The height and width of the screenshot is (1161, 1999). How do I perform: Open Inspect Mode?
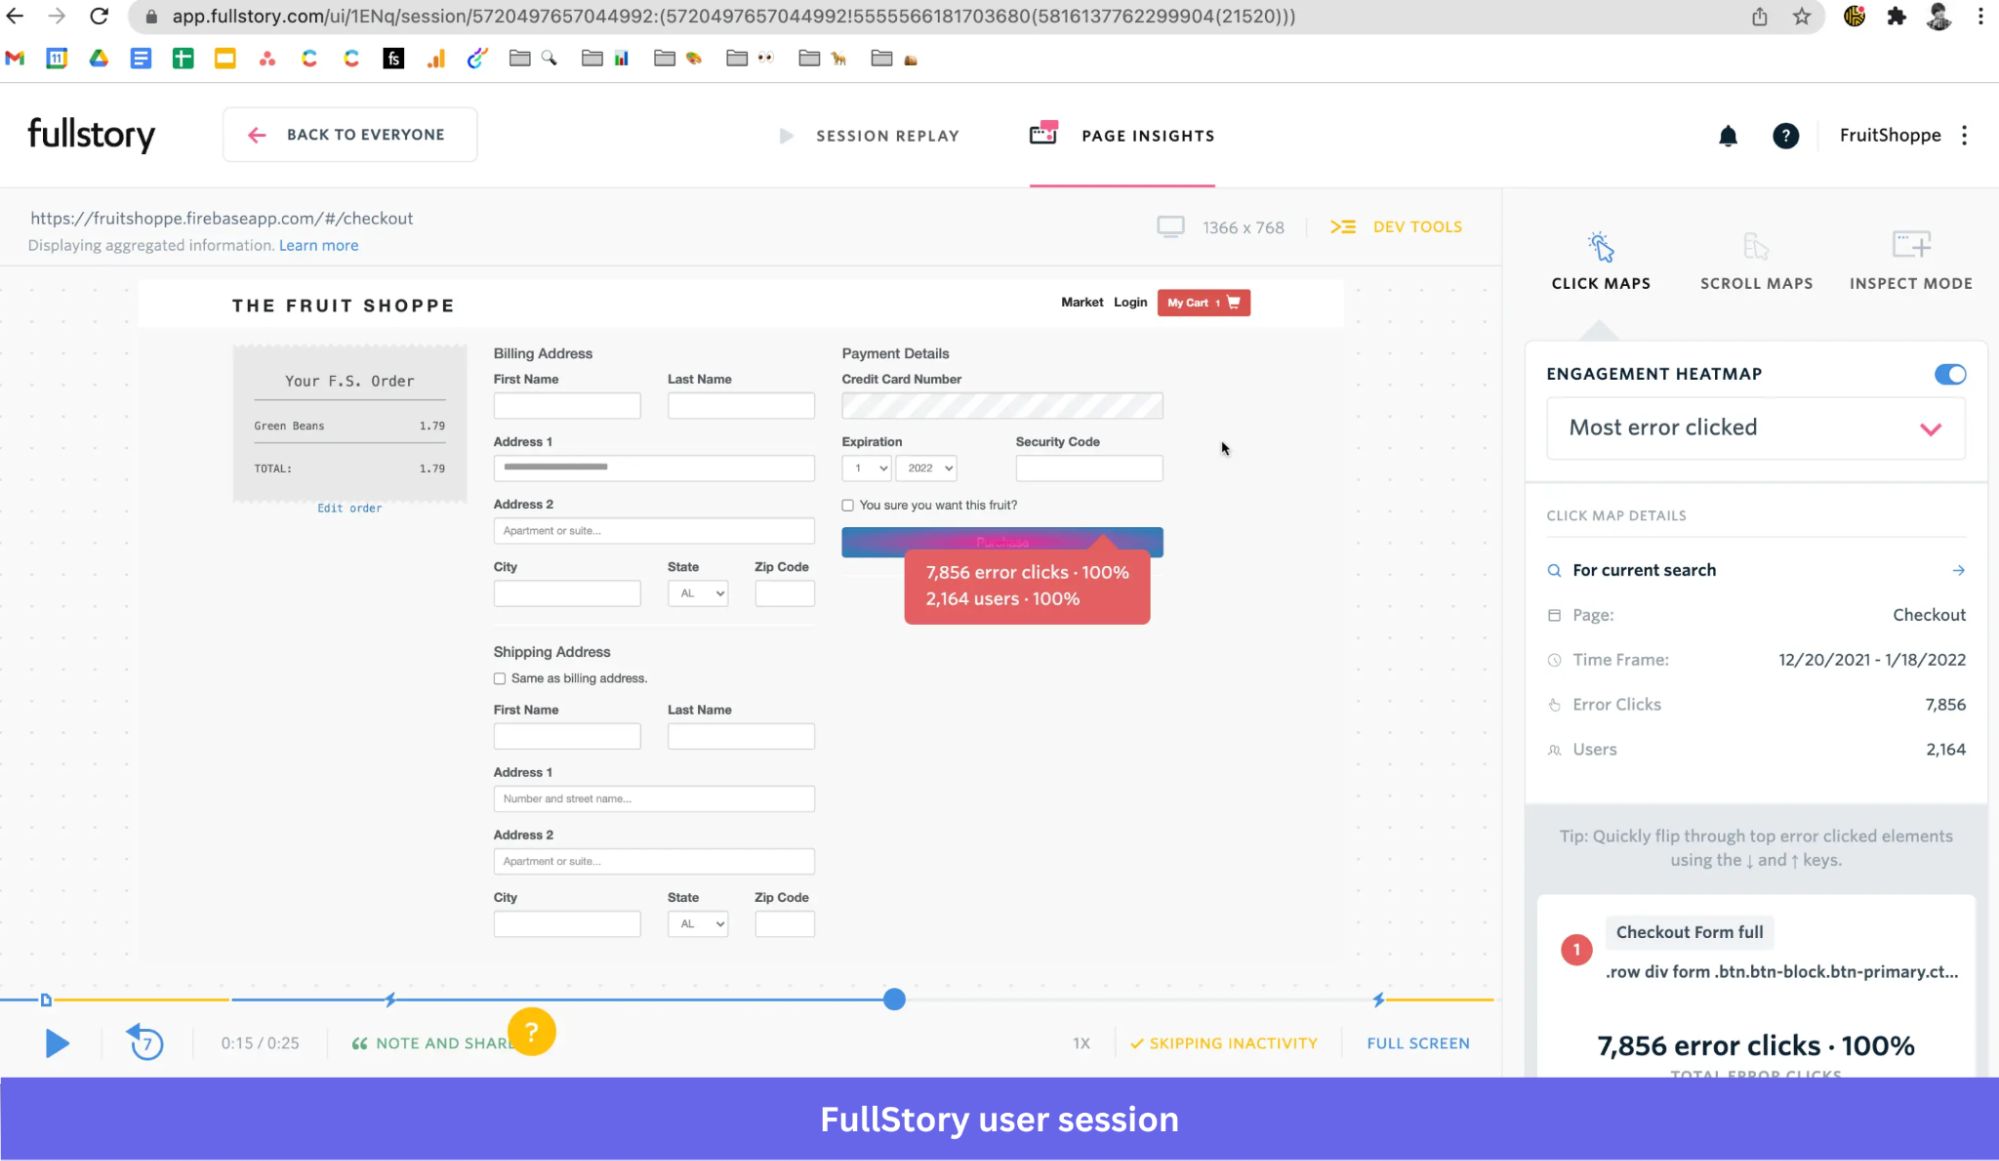[1910, 262]
